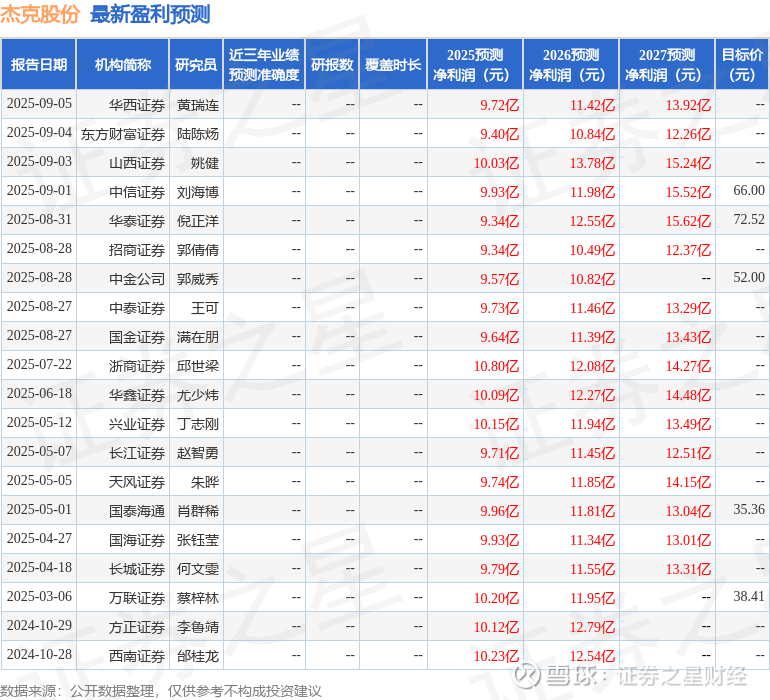770x700 pixels.
Task: Click researcher name 刘海博
Action: (x=198, y=192)
